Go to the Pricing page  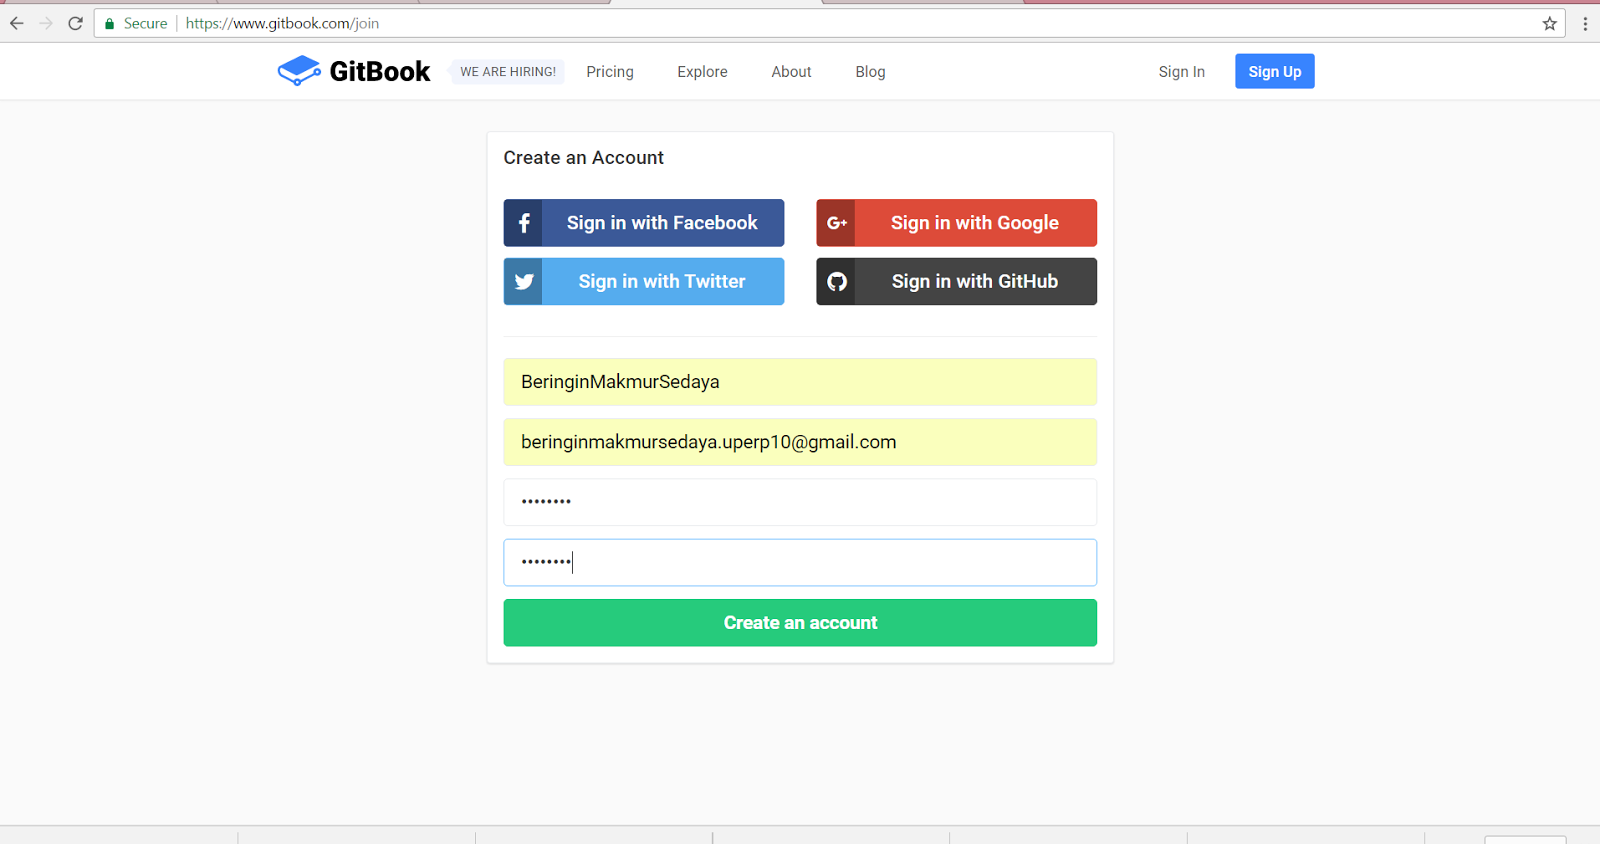[x=610, y=72]
